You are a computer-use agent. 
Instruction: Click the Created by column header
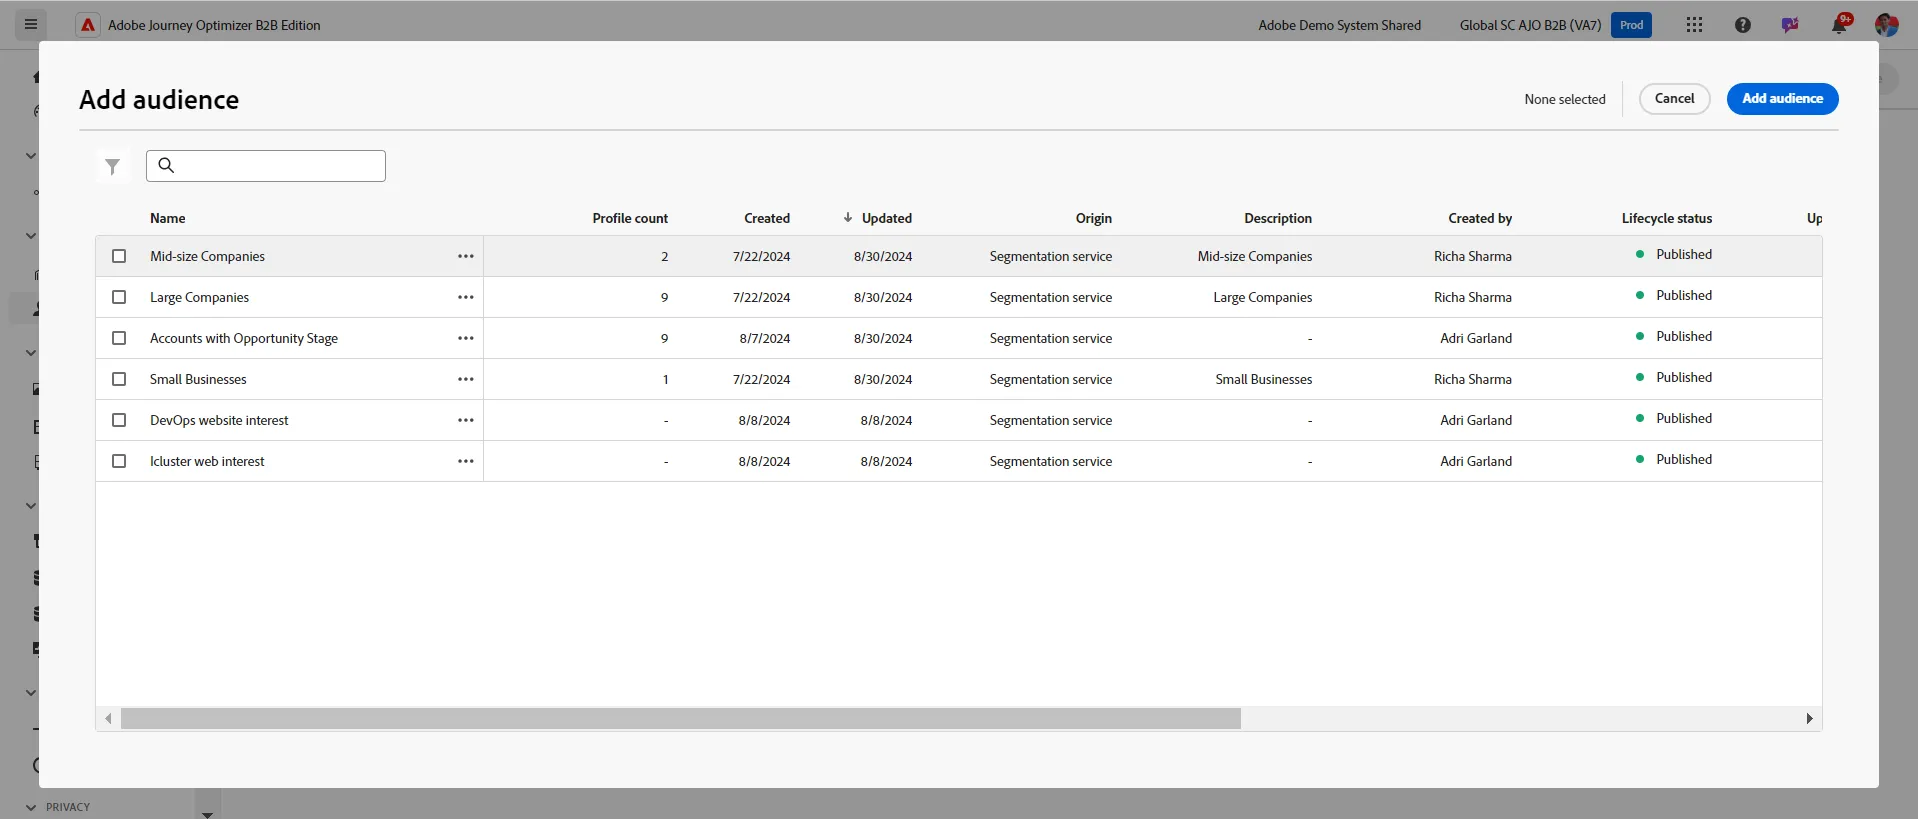tap(1480, 218)
